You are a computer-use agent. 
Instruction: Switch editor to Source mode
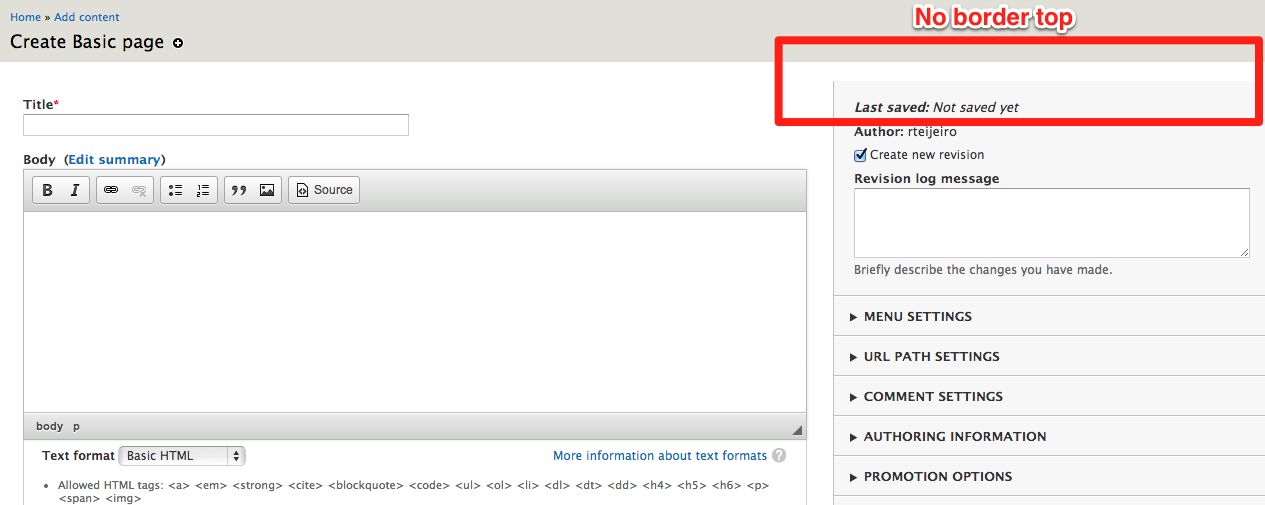[324, 190]
